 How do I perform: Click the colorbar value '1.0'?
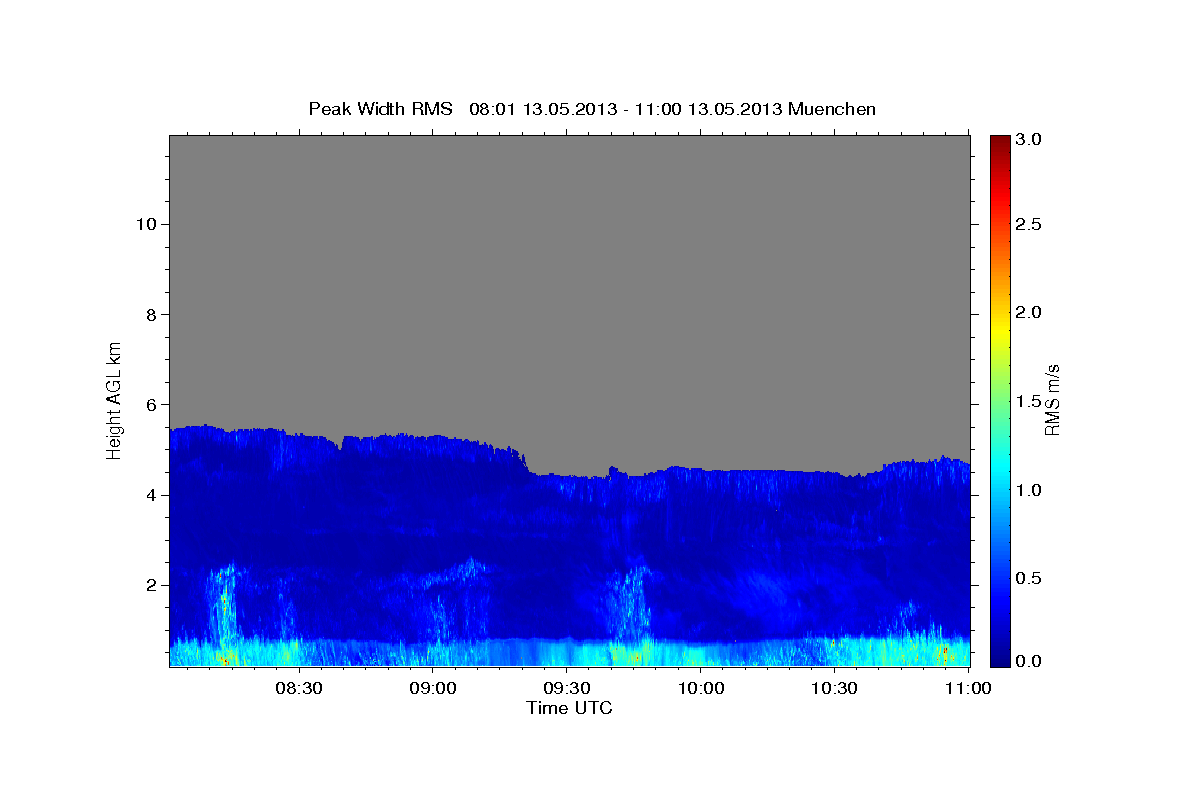(x=1029, y=490)
